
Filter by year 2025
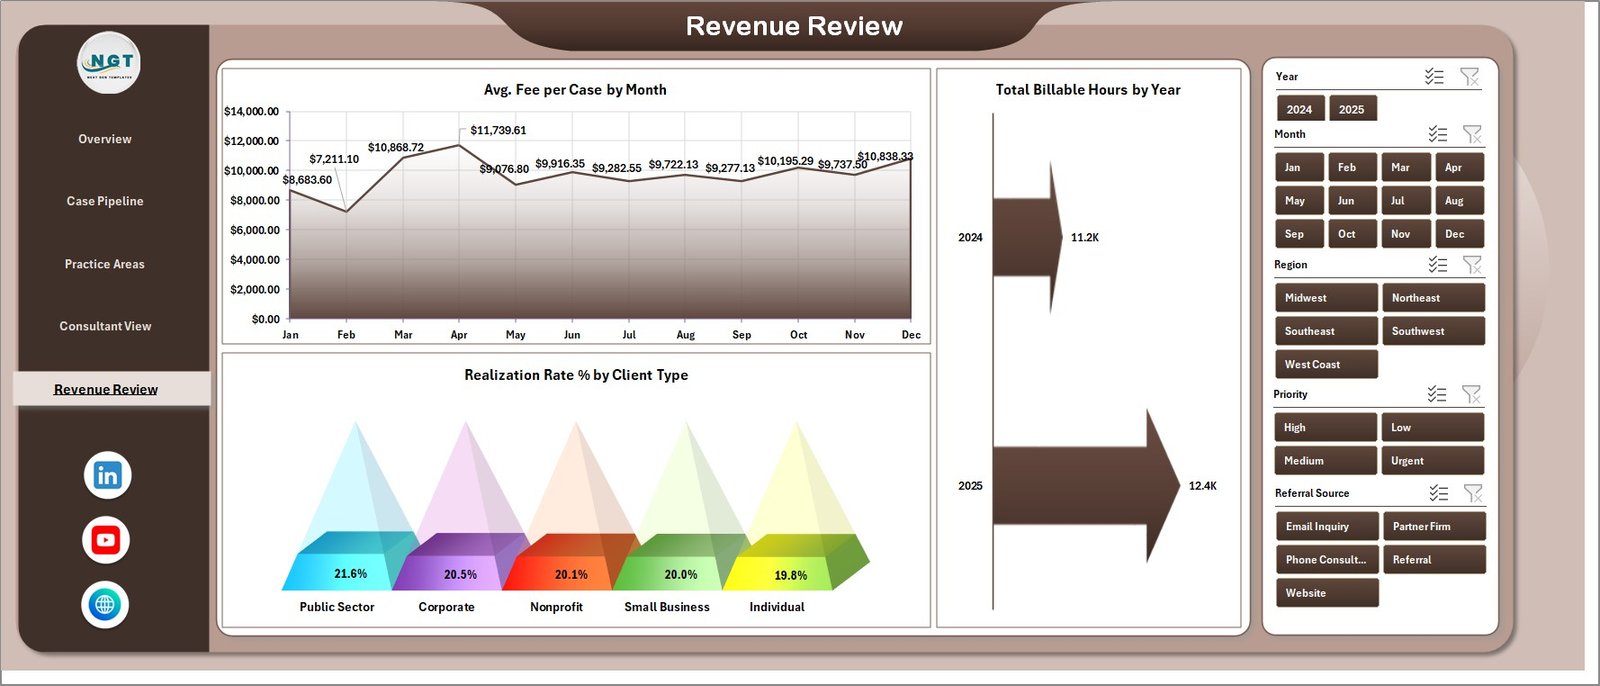(1352, 109)
